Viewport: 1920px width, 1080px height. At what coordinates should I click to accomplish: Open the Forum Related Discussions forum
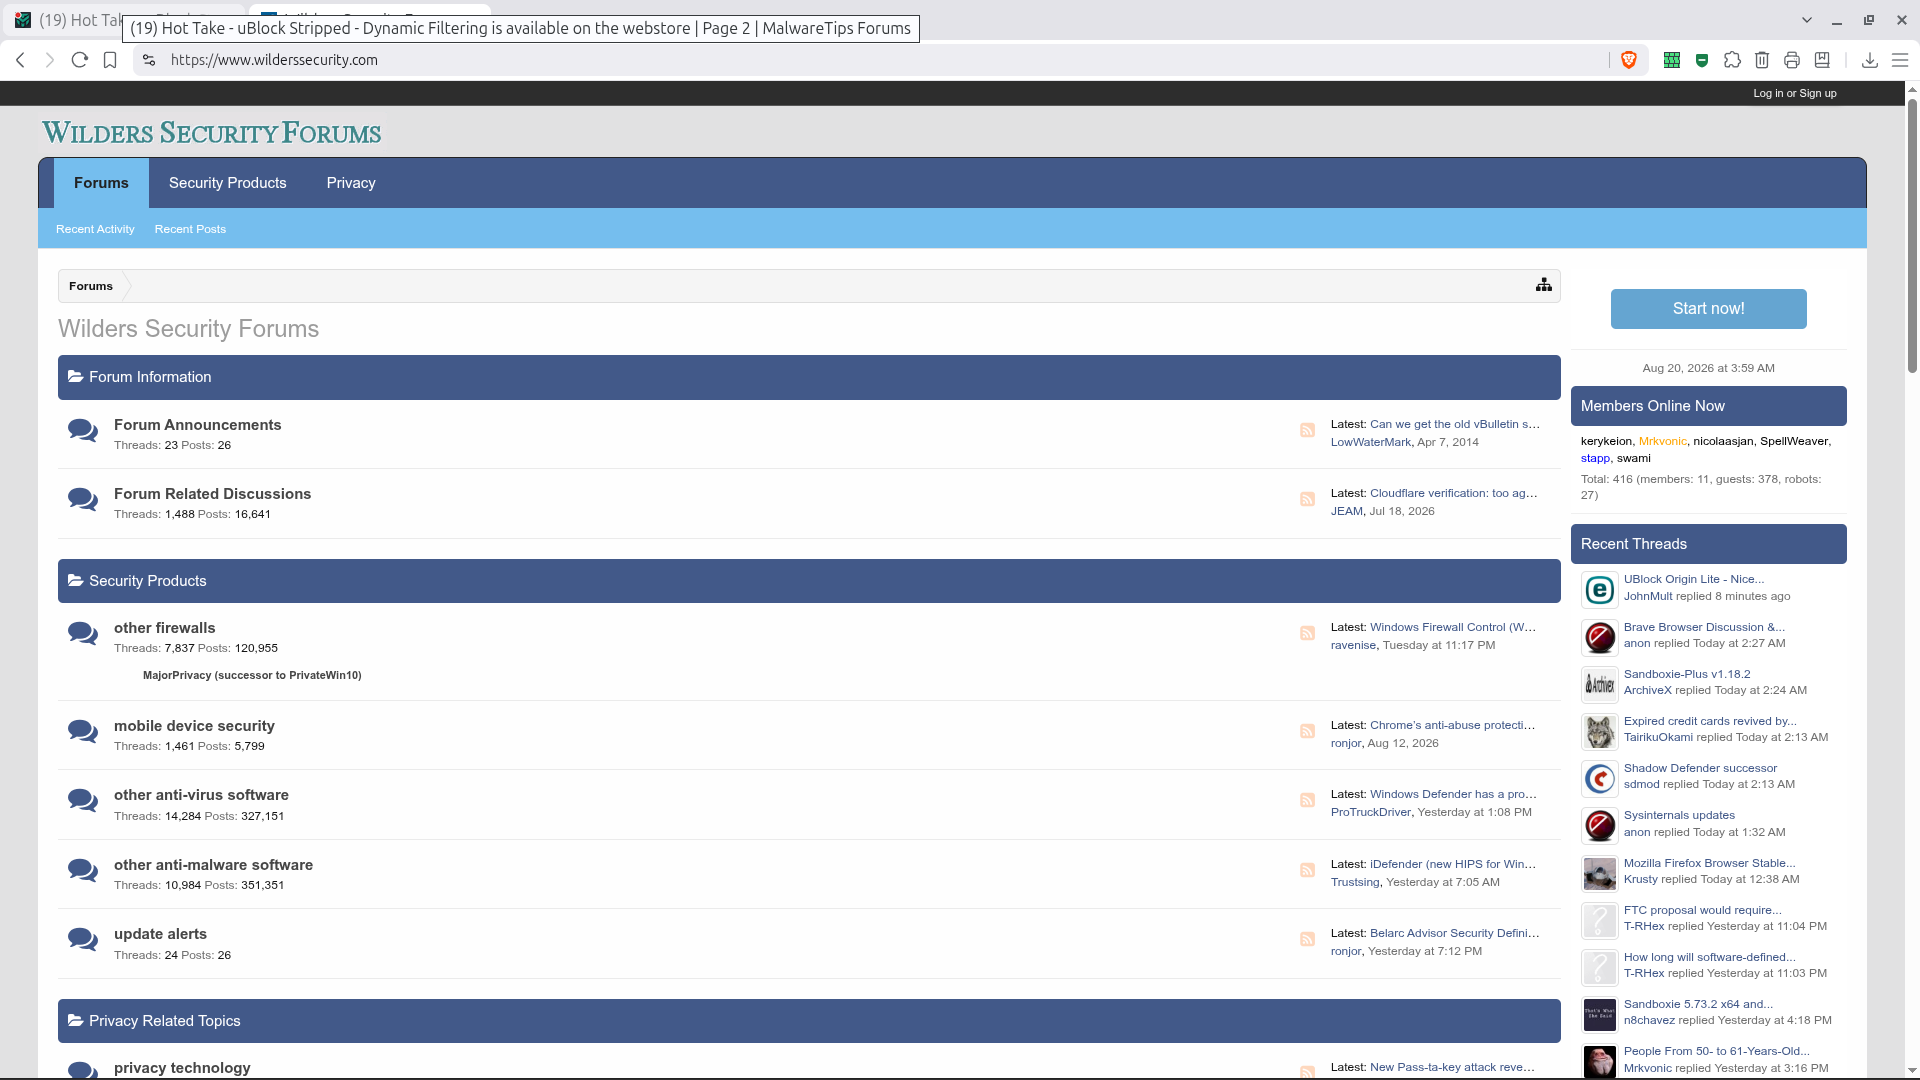click(x=212, y=494)
